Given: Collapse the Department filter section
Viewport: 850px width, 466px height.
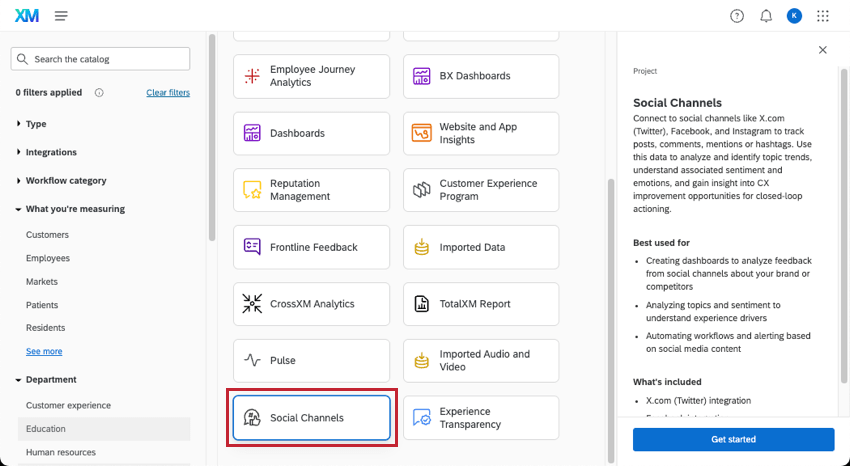Looking at the screenshot, I should point(50,380).
